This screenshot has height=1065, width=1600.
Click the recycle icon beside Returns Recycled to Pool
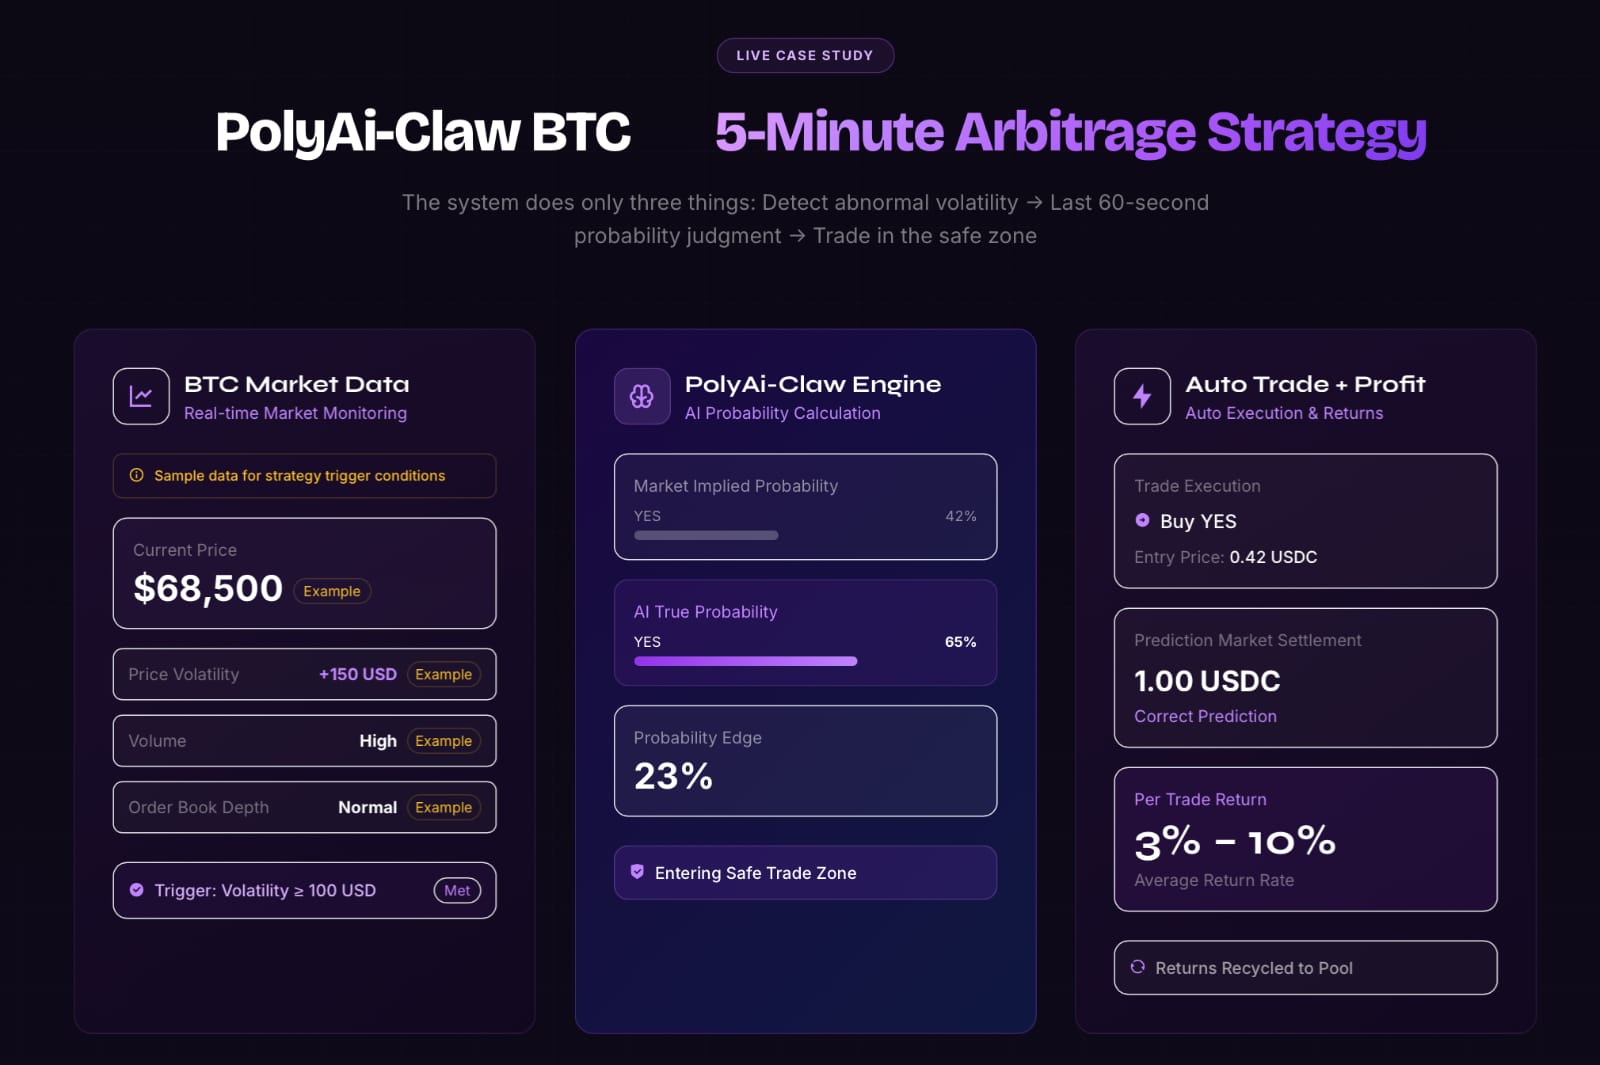pyautogui.click(x=1138, y=967)
